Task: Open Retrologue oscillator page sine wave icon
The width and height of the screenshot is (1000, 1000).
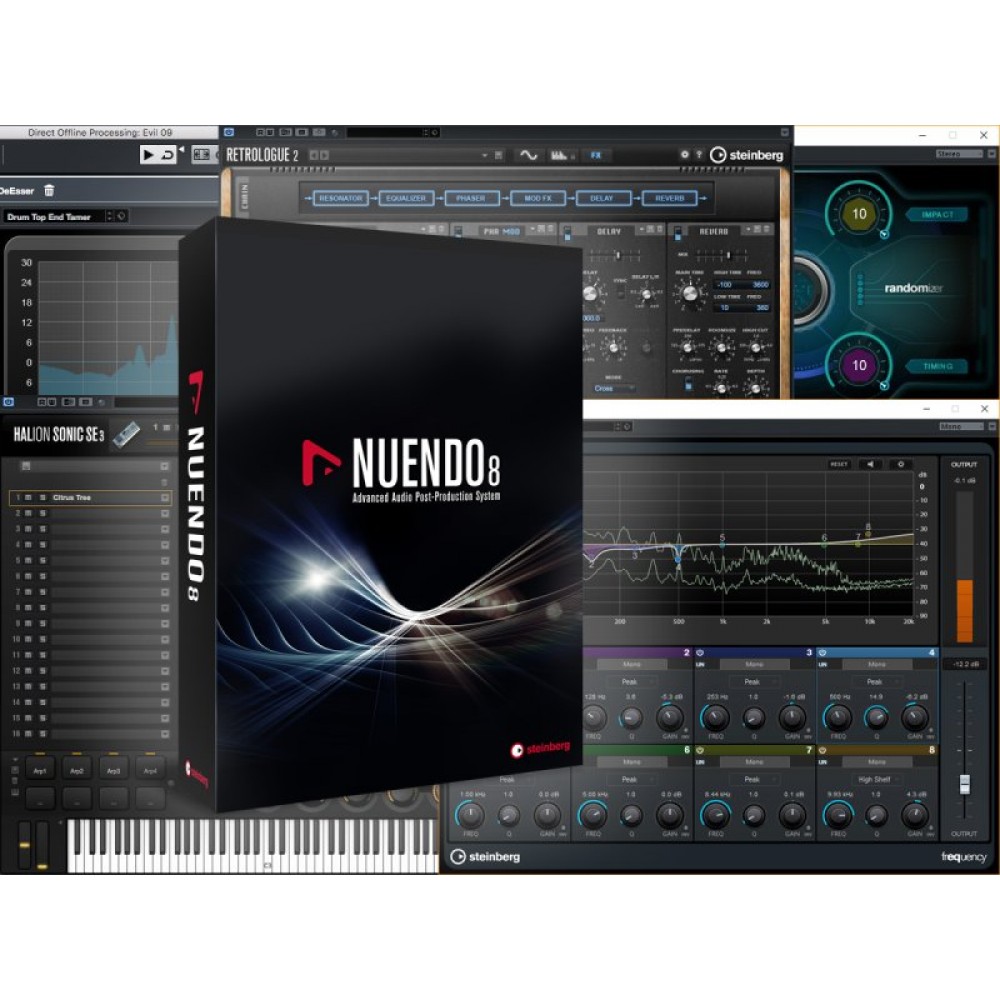Action: (528, 155)
